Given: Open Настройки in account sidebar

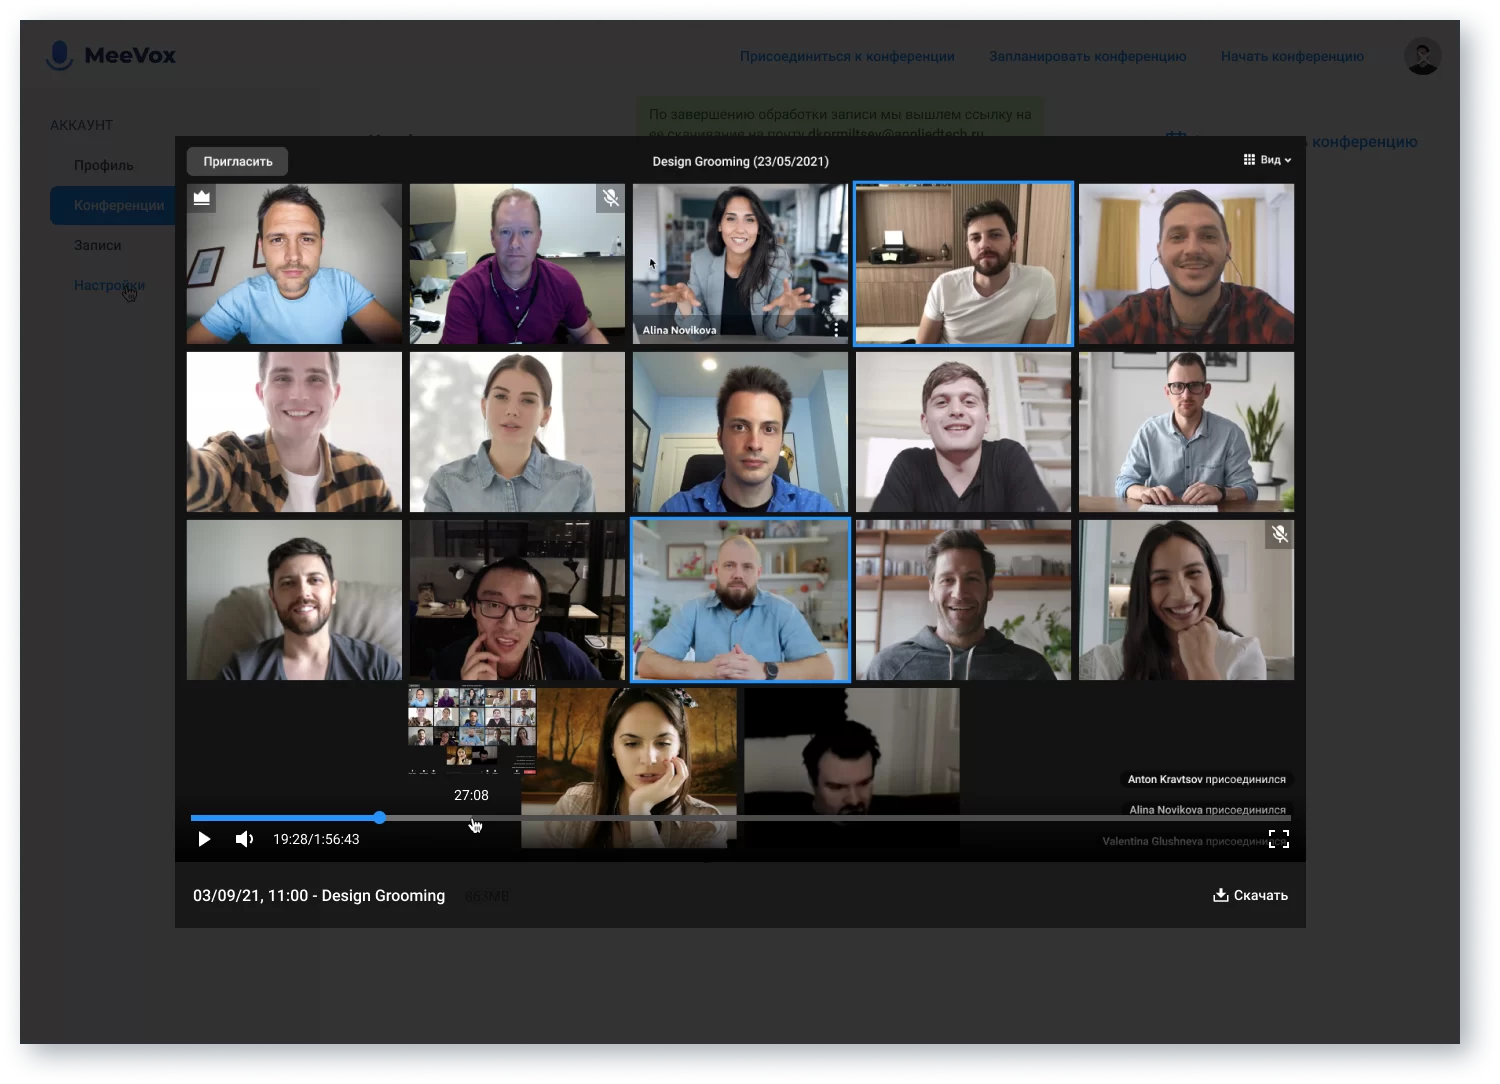Looking at the screenshot, I should (x=109, y=285).
